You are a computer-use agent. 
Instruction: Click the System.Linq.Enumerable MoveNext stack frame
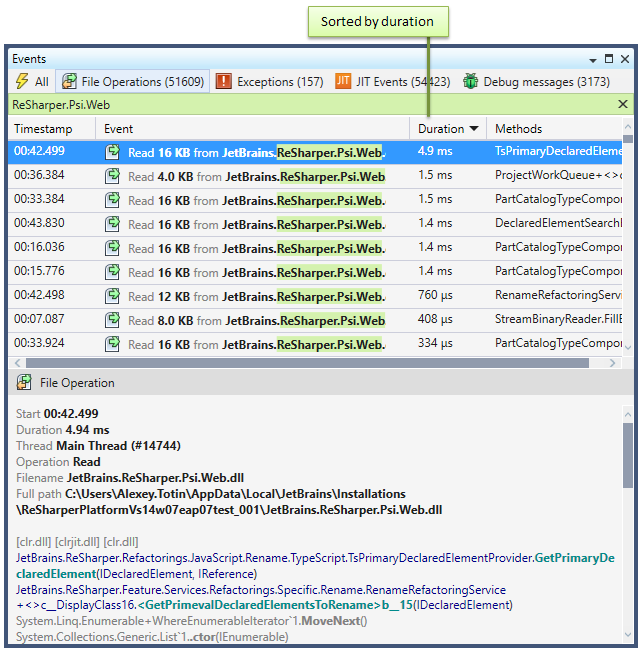tap(192, 621)
